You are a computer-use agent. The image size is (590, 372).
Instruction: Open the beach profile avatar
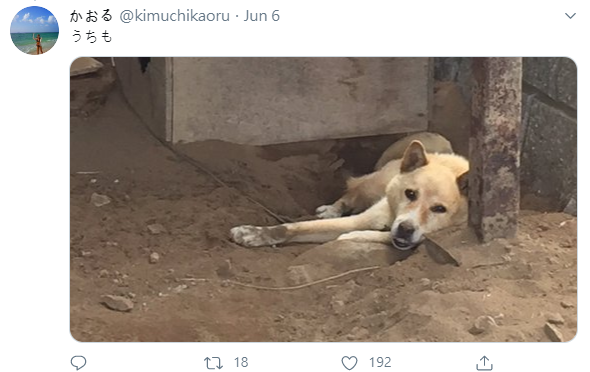[34, 30]
